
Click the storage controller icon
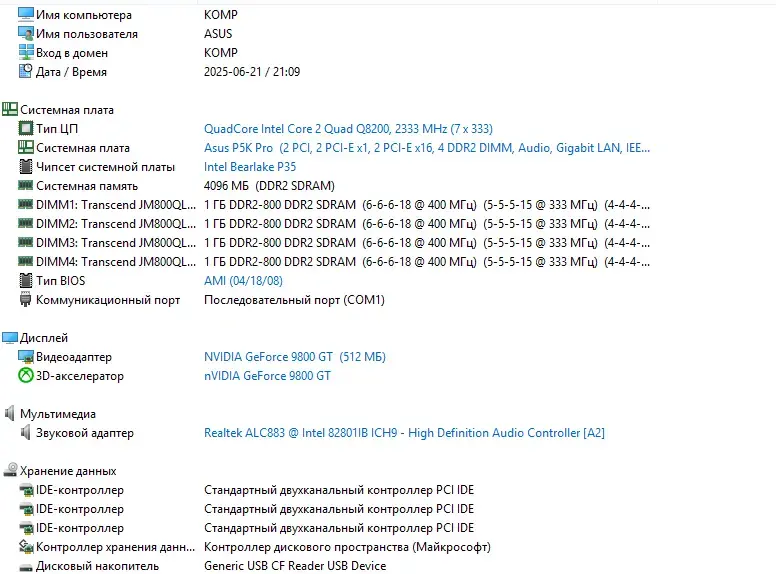[26, 546]
